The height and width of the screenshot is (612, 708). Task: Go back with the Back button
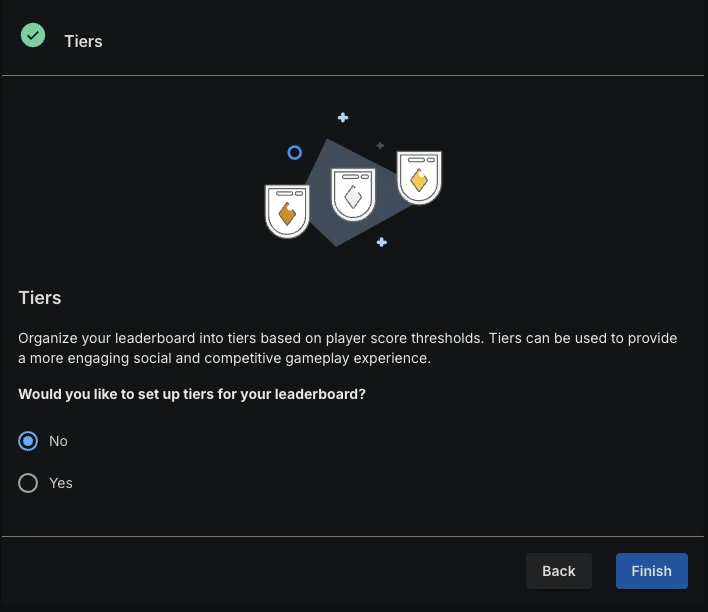(559, 571)
